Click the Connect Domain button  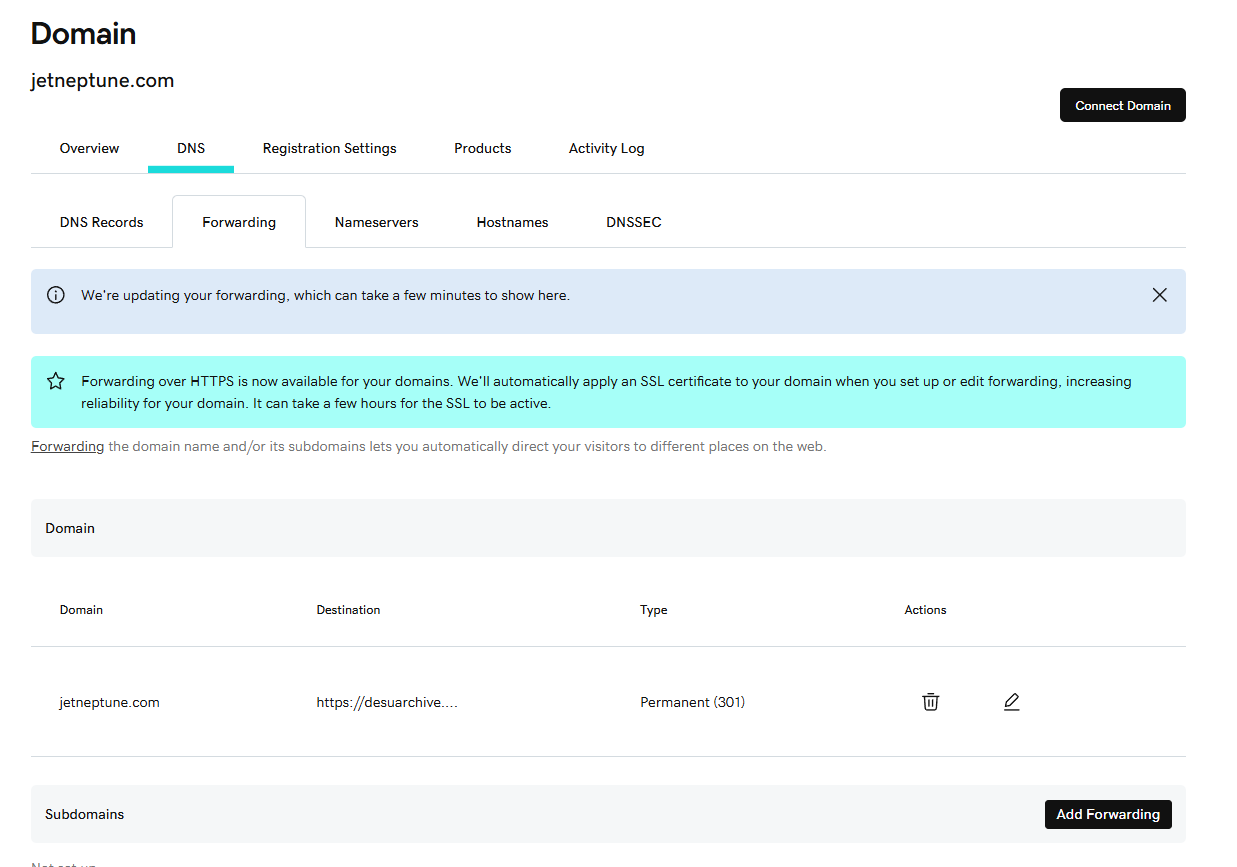point(1122,105)
